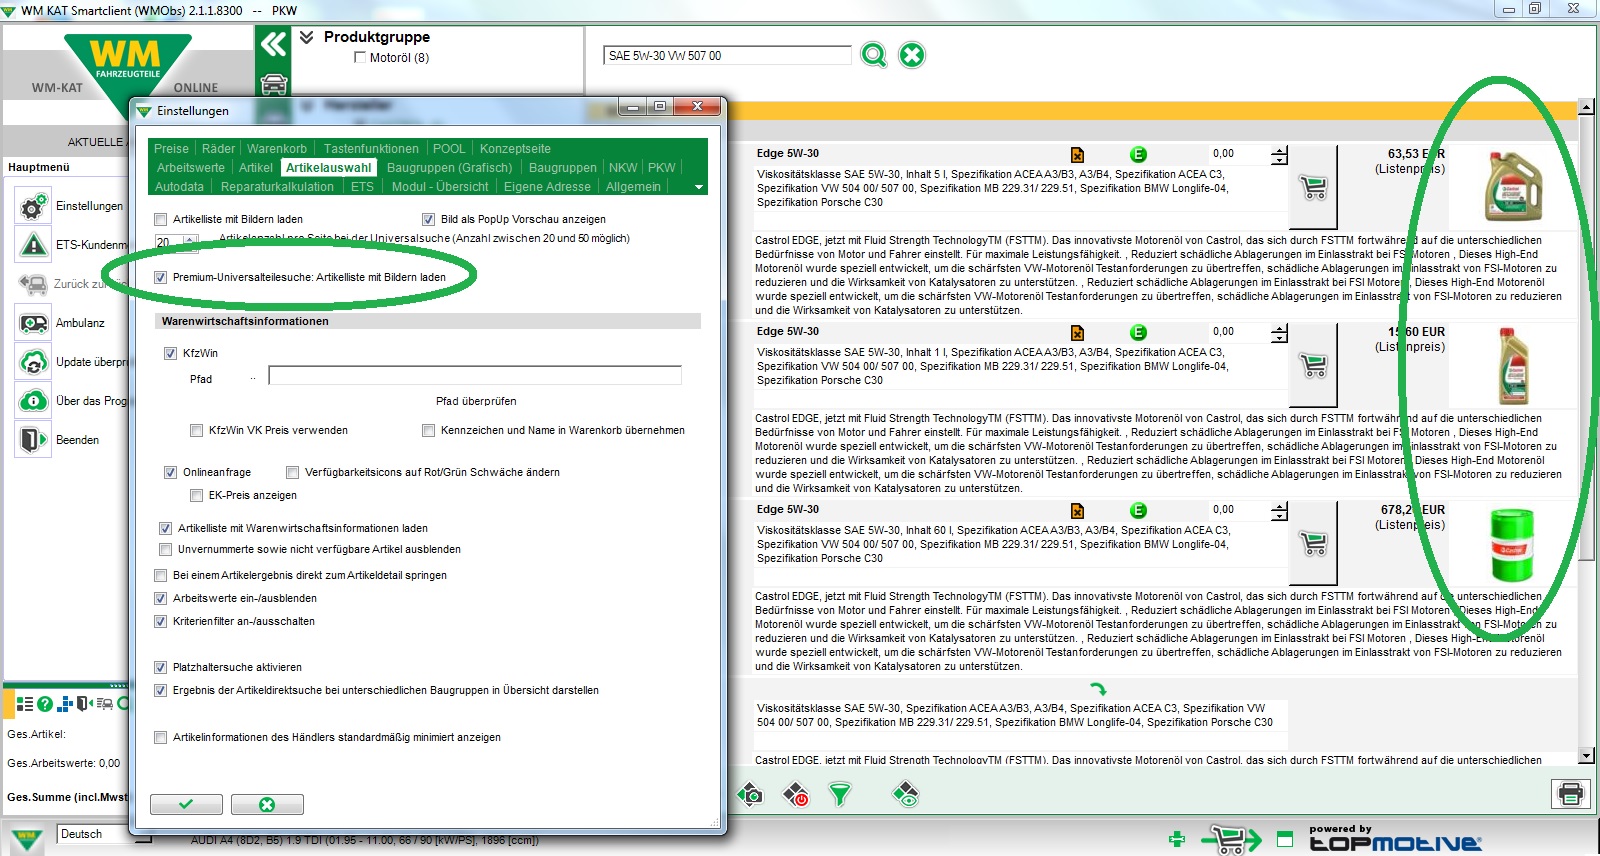Toggle Bild als PopUp Vorschau anzeigen
This screenshot has width=1600, height=856.
[x=429, y=219]
